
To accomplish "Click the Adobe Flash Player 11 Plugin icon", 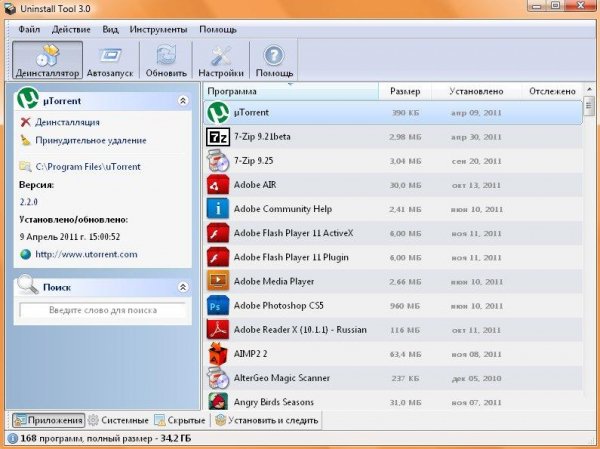I will tap(218, 257).
